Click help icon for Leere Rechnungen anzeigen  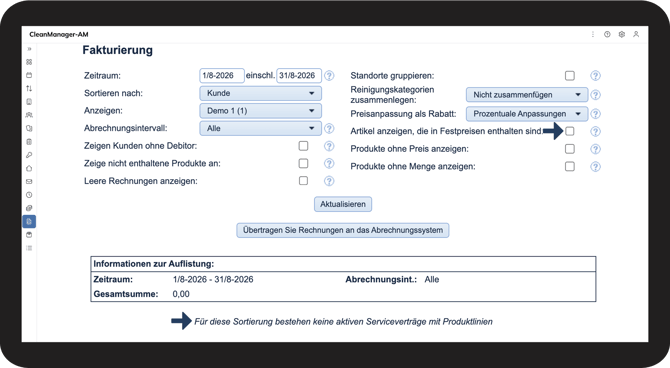(x=329, y=181)
